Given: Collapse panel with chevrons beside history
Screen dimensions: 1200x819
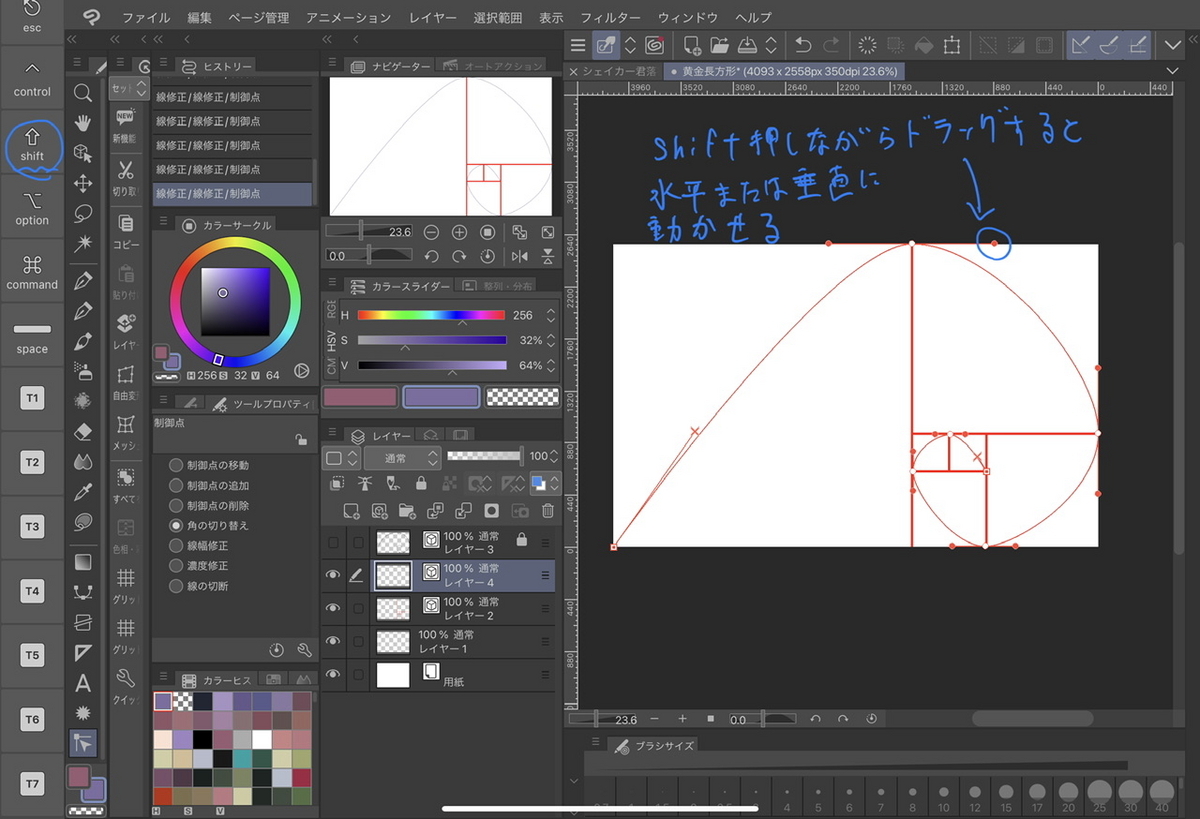Looking at the screenshot, I should (x=160, y=39).
